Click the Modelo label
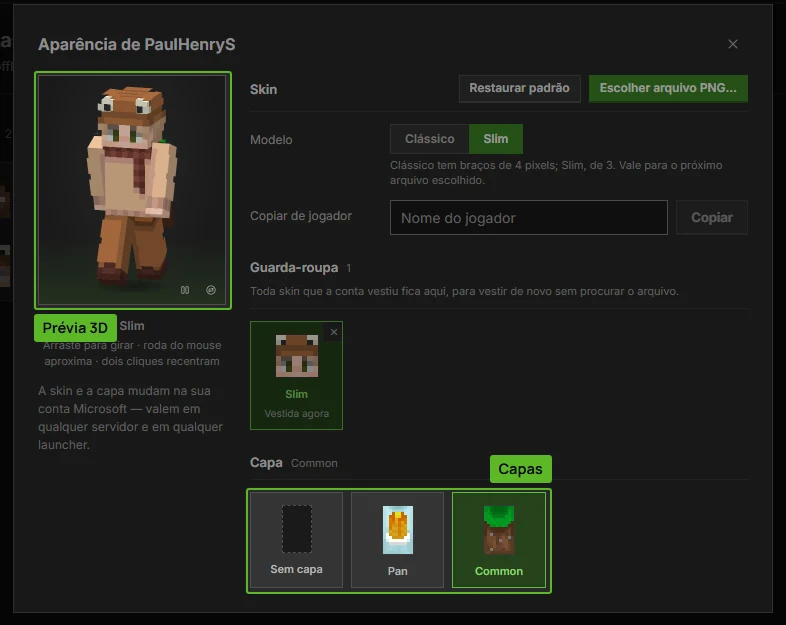786x625 pixels. point(271,140)
